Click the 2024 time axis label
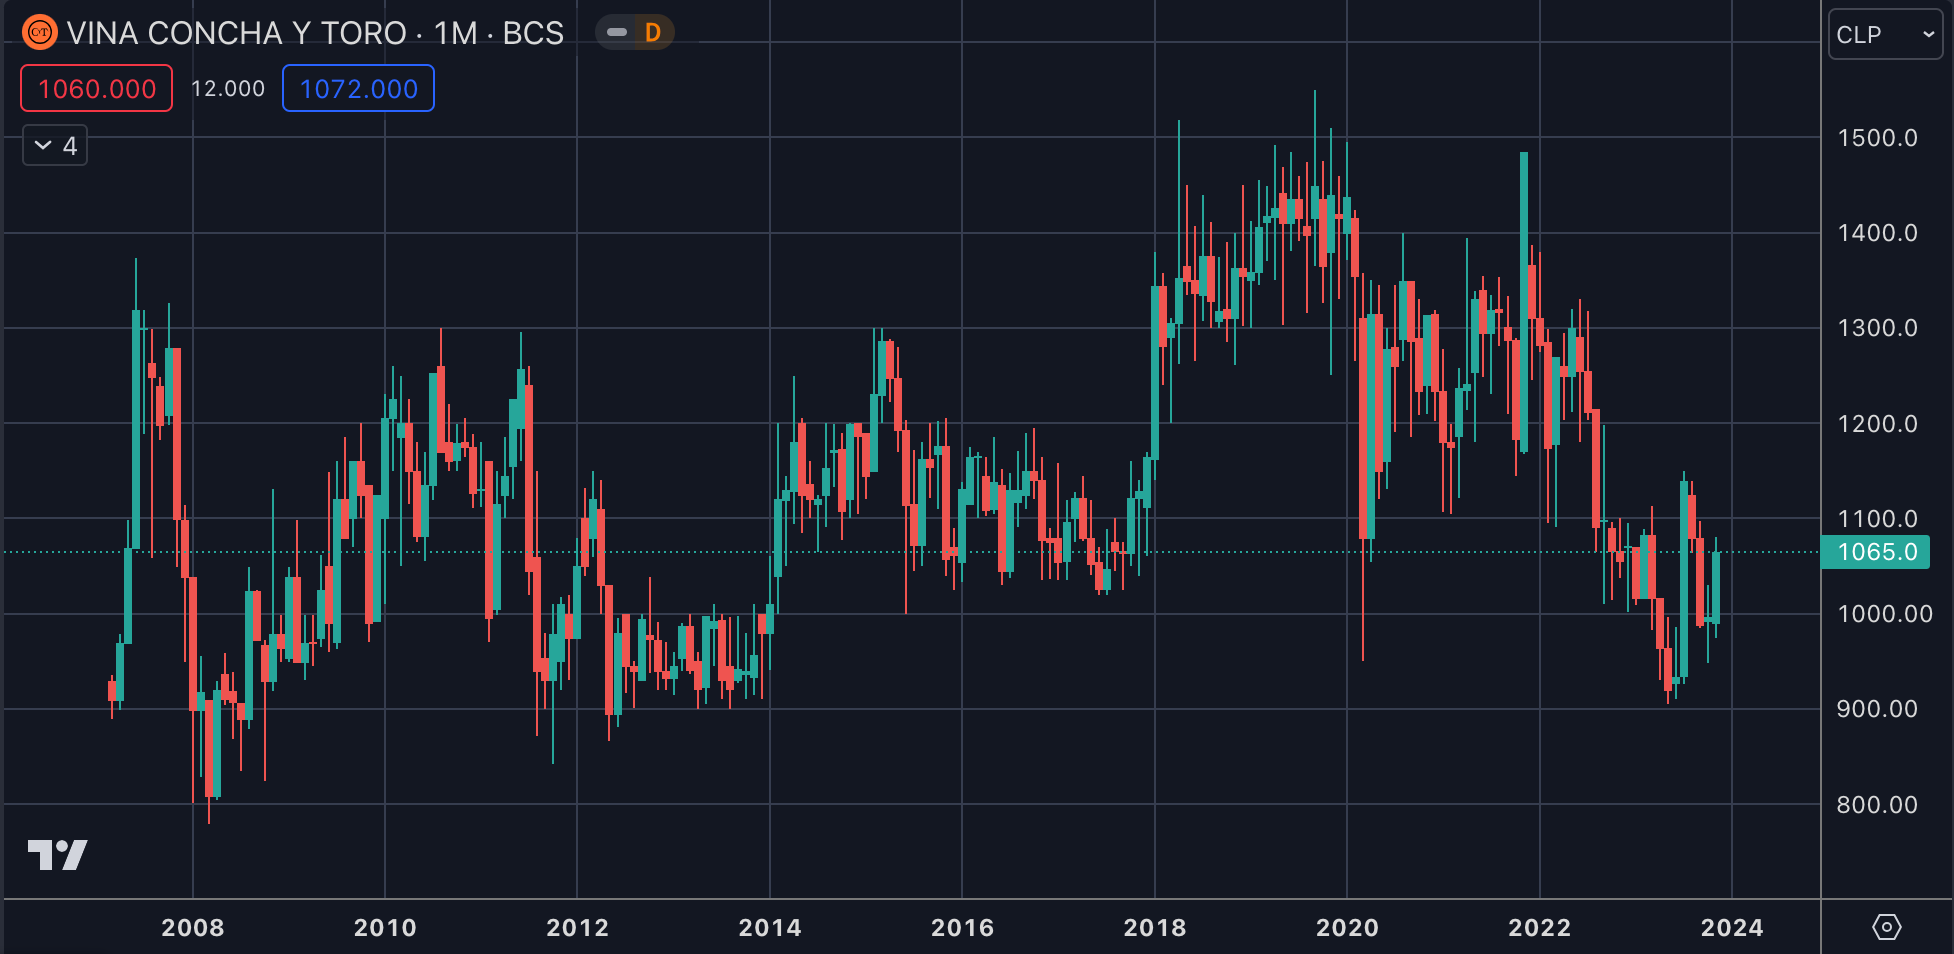Image resolution: width=1954 pixels, height=954 pixels. (1732, 928)
